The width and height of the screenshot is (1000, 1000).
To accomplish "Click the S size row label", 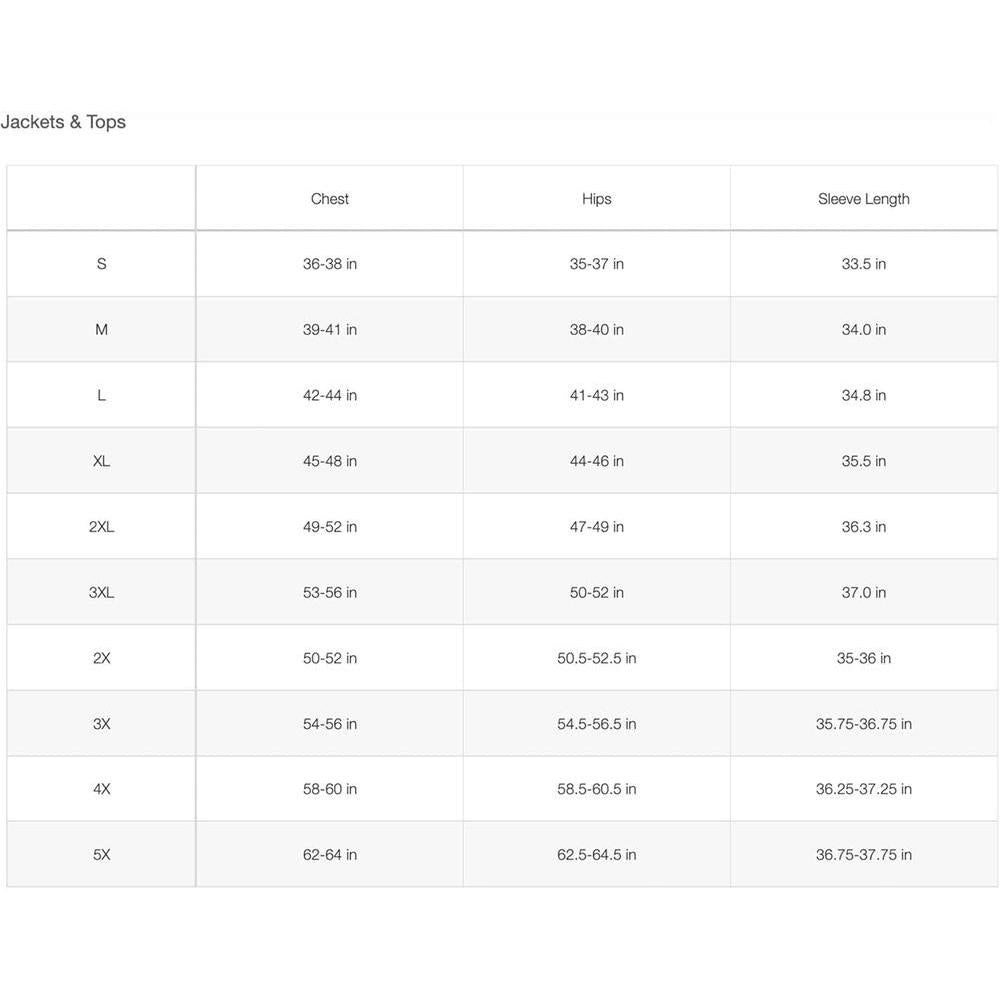I will tap(101, 264).
